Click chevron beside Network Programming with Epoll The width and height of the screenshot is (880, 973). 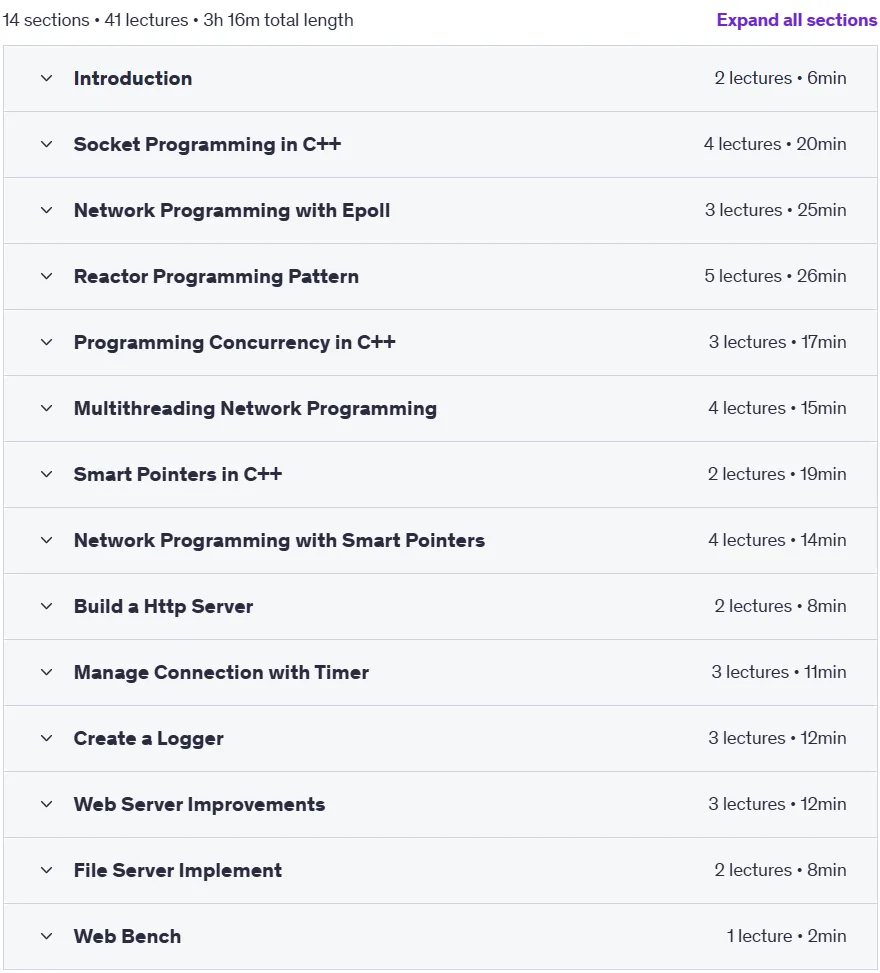47,210
